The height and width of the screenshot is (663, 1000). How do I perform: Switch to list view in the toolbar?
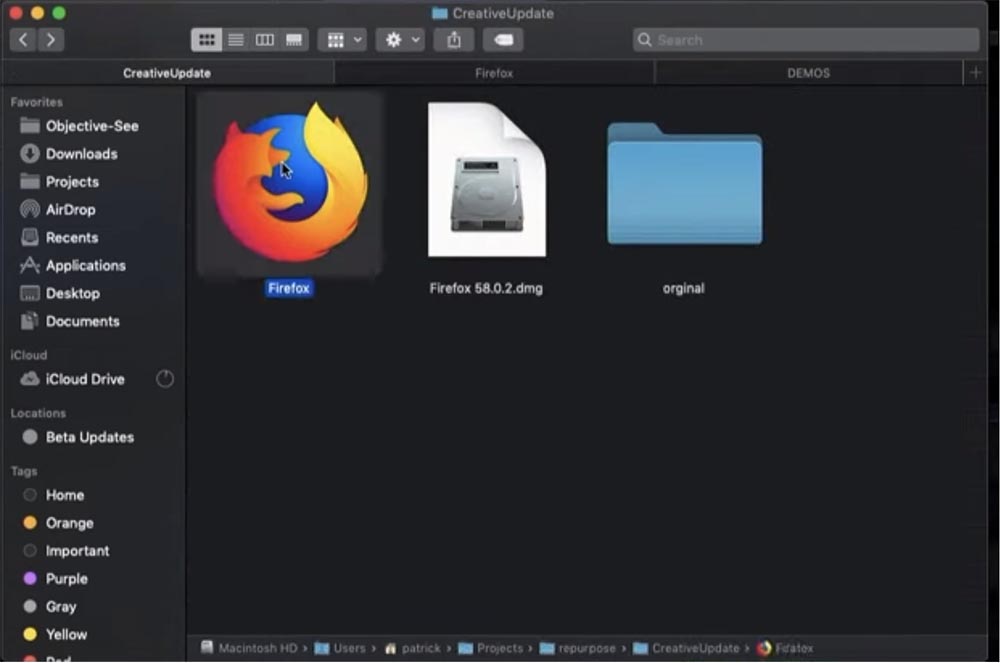[x=235, y=39]
